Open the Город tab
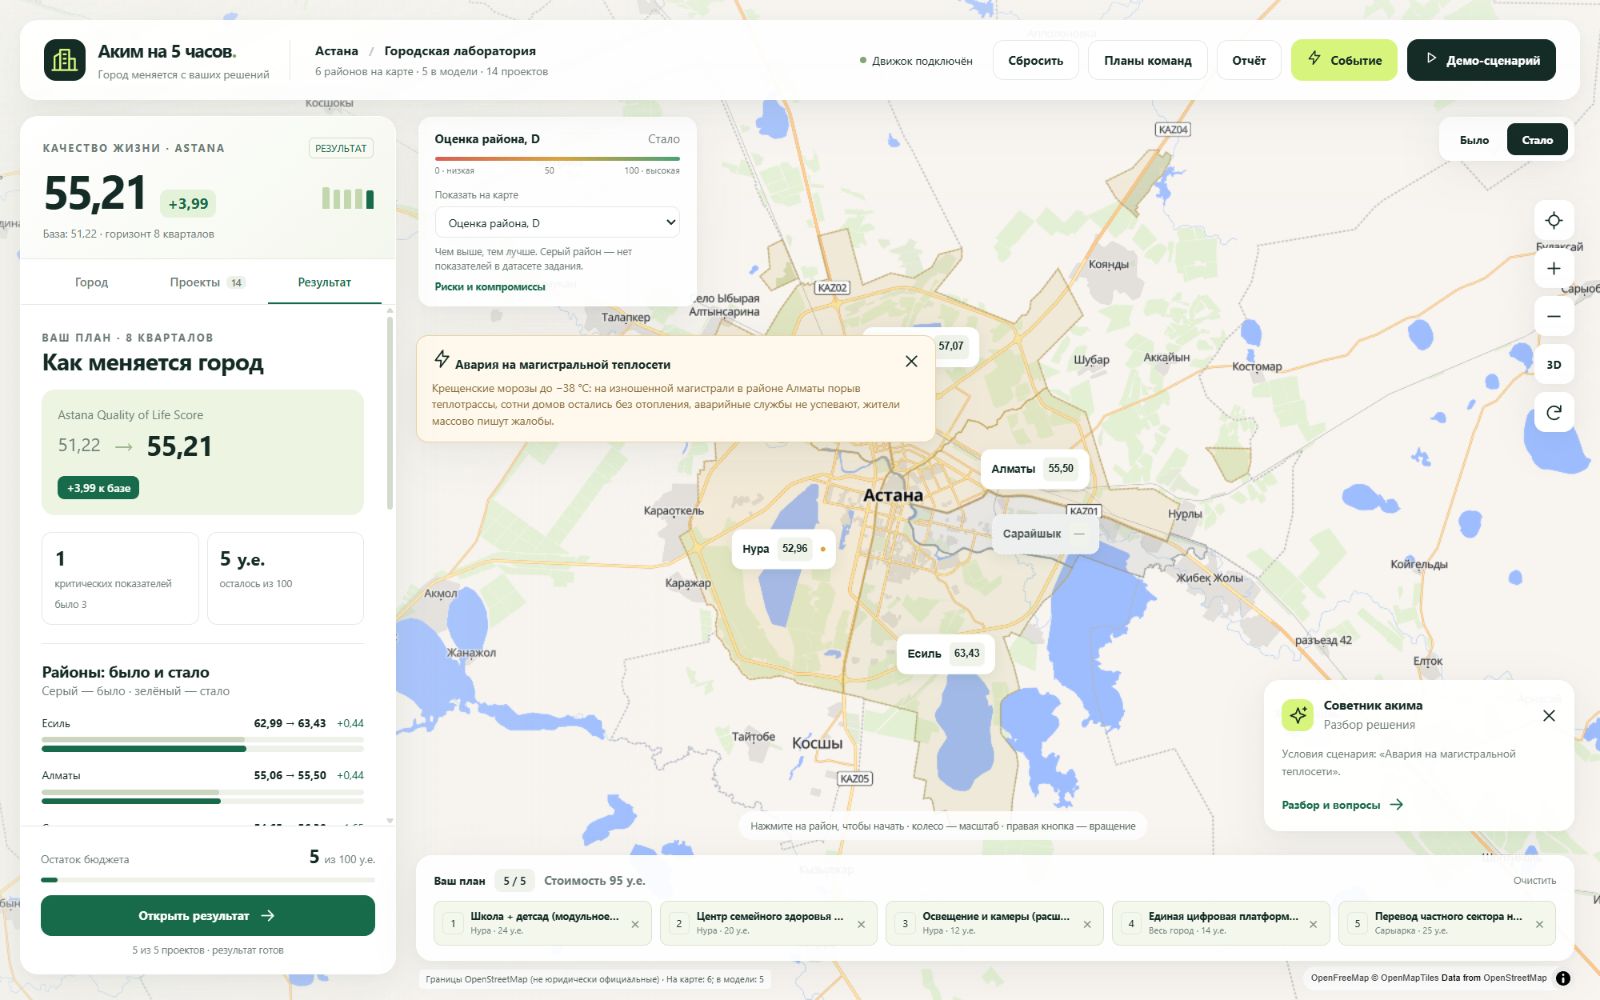The image size is (1600, 1000). (91, 282)
